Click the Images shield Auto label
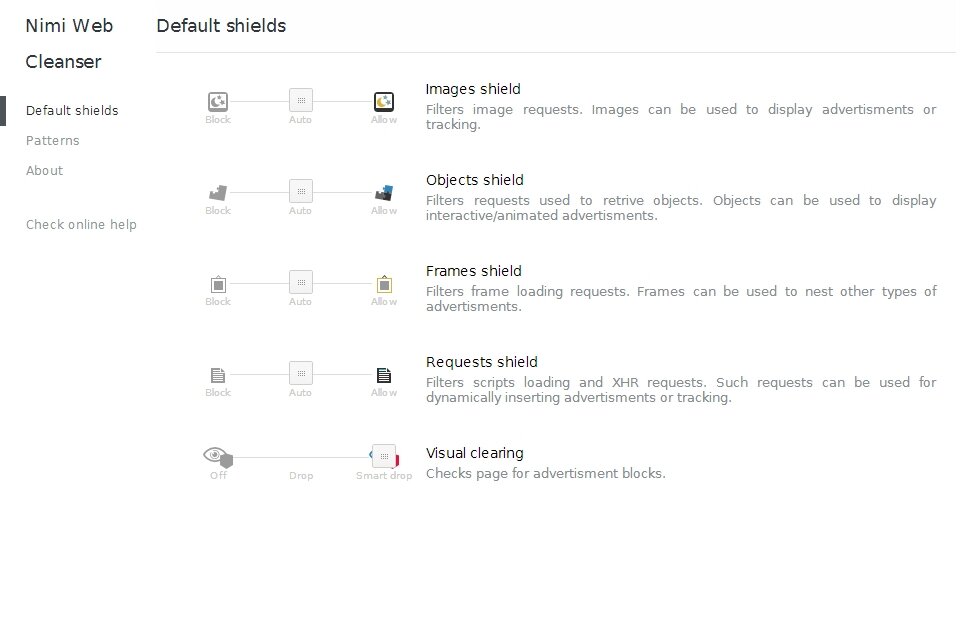Screen dimensions: 970x620 click(x=301, y=119)
